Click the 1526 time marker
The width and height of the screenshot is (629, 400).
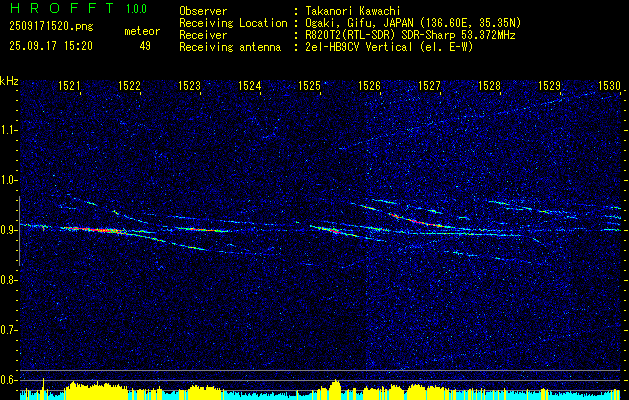[x=369, y=85]
